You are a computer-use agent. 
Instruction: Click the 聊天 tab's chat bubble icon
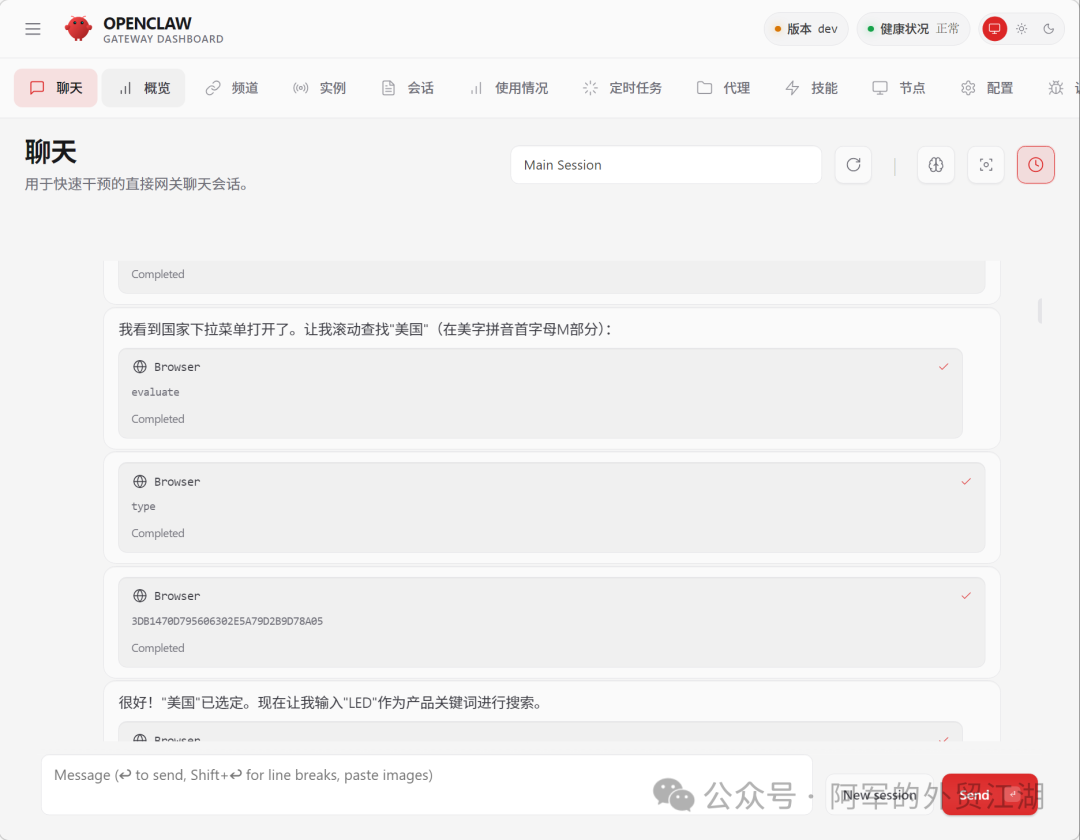[39, 87]
